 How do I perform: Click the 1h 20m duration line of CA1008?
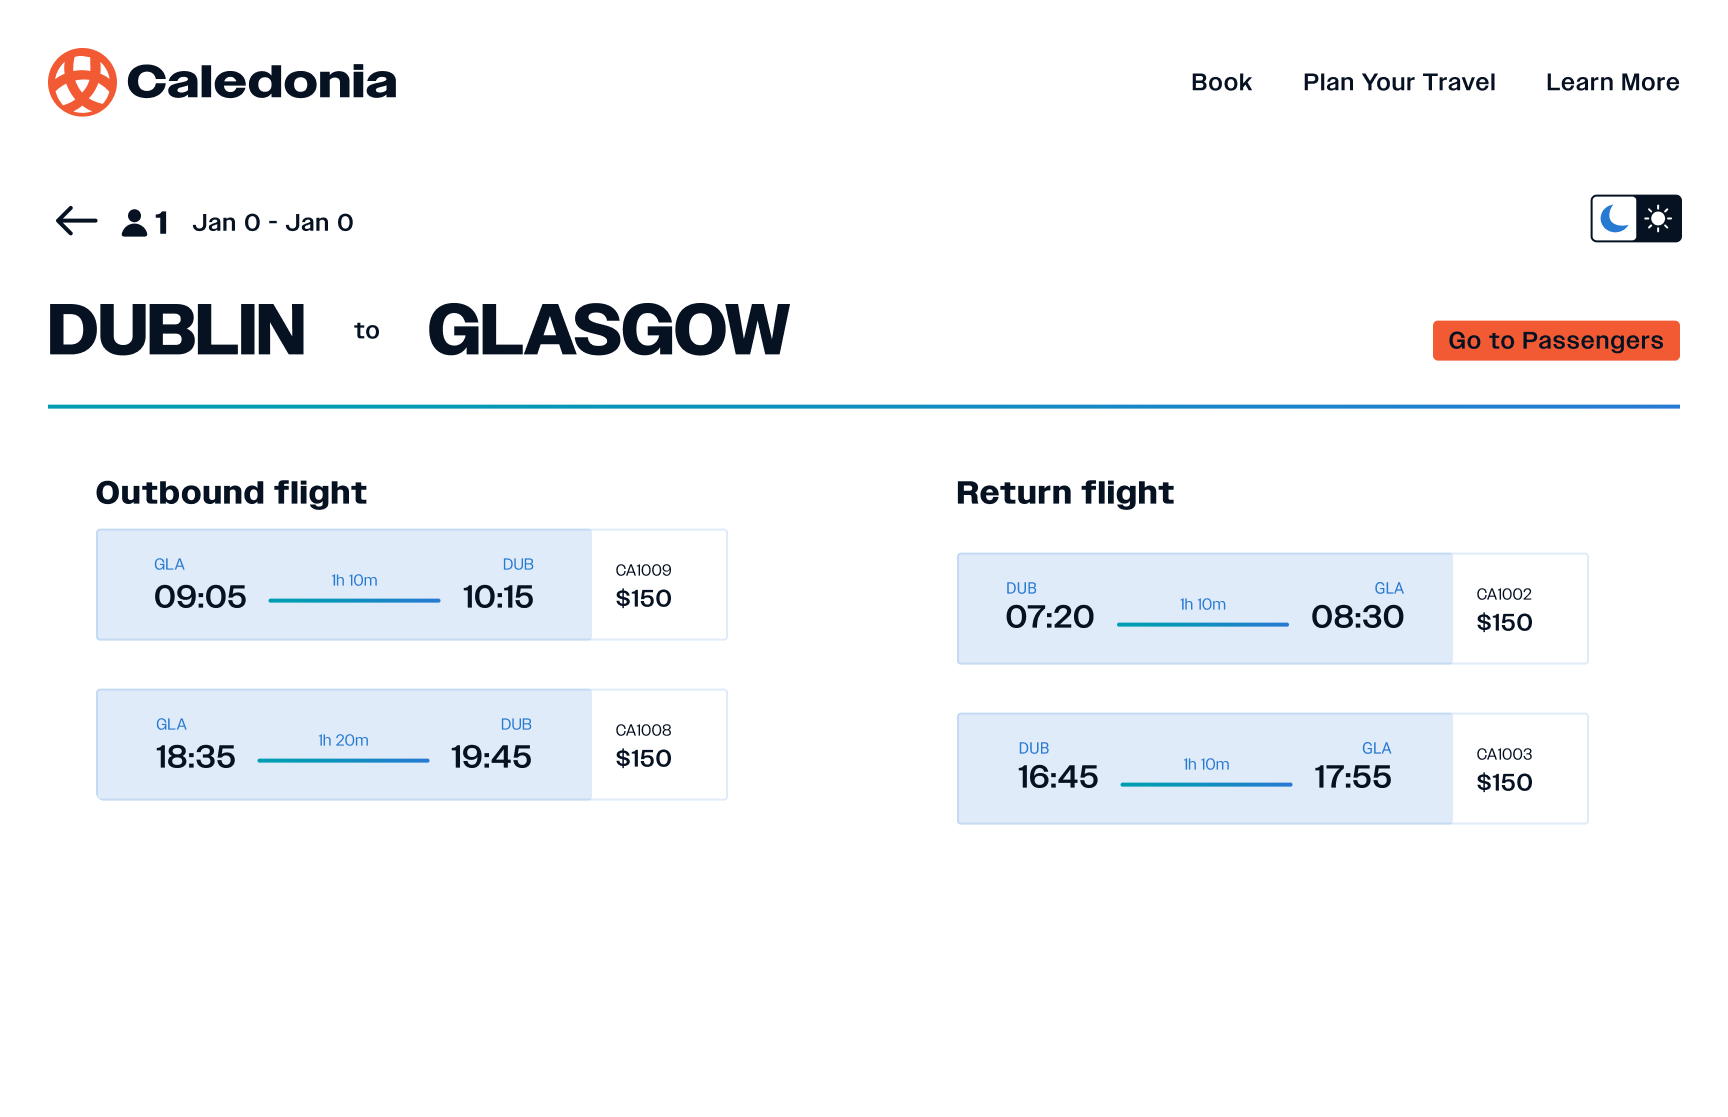click(343, 760)
